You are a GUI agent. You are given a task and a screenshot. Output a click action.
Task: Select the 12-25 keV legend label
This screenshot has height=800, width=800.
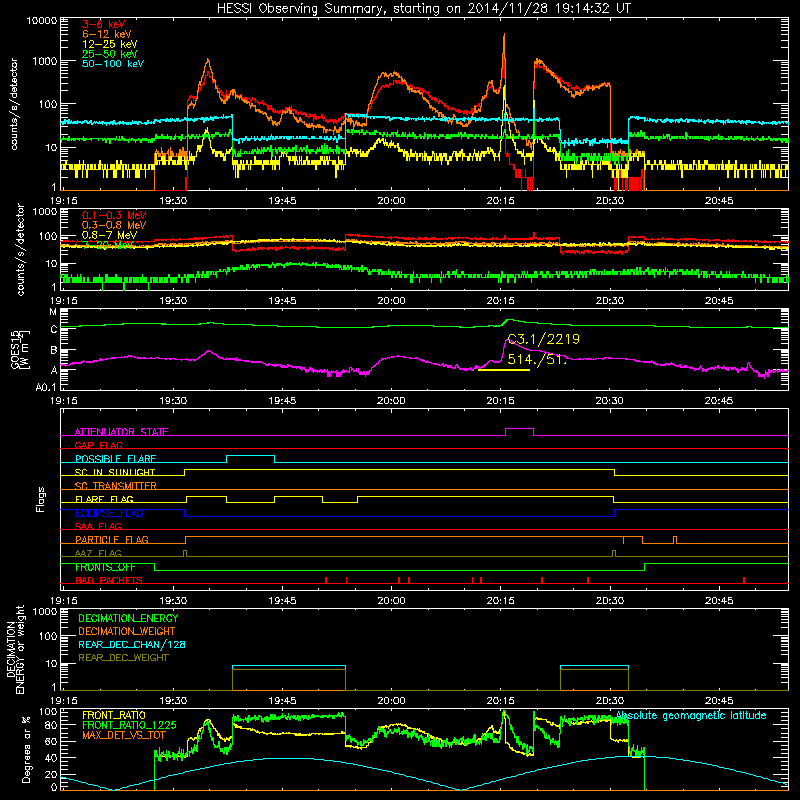pos(110,44)
